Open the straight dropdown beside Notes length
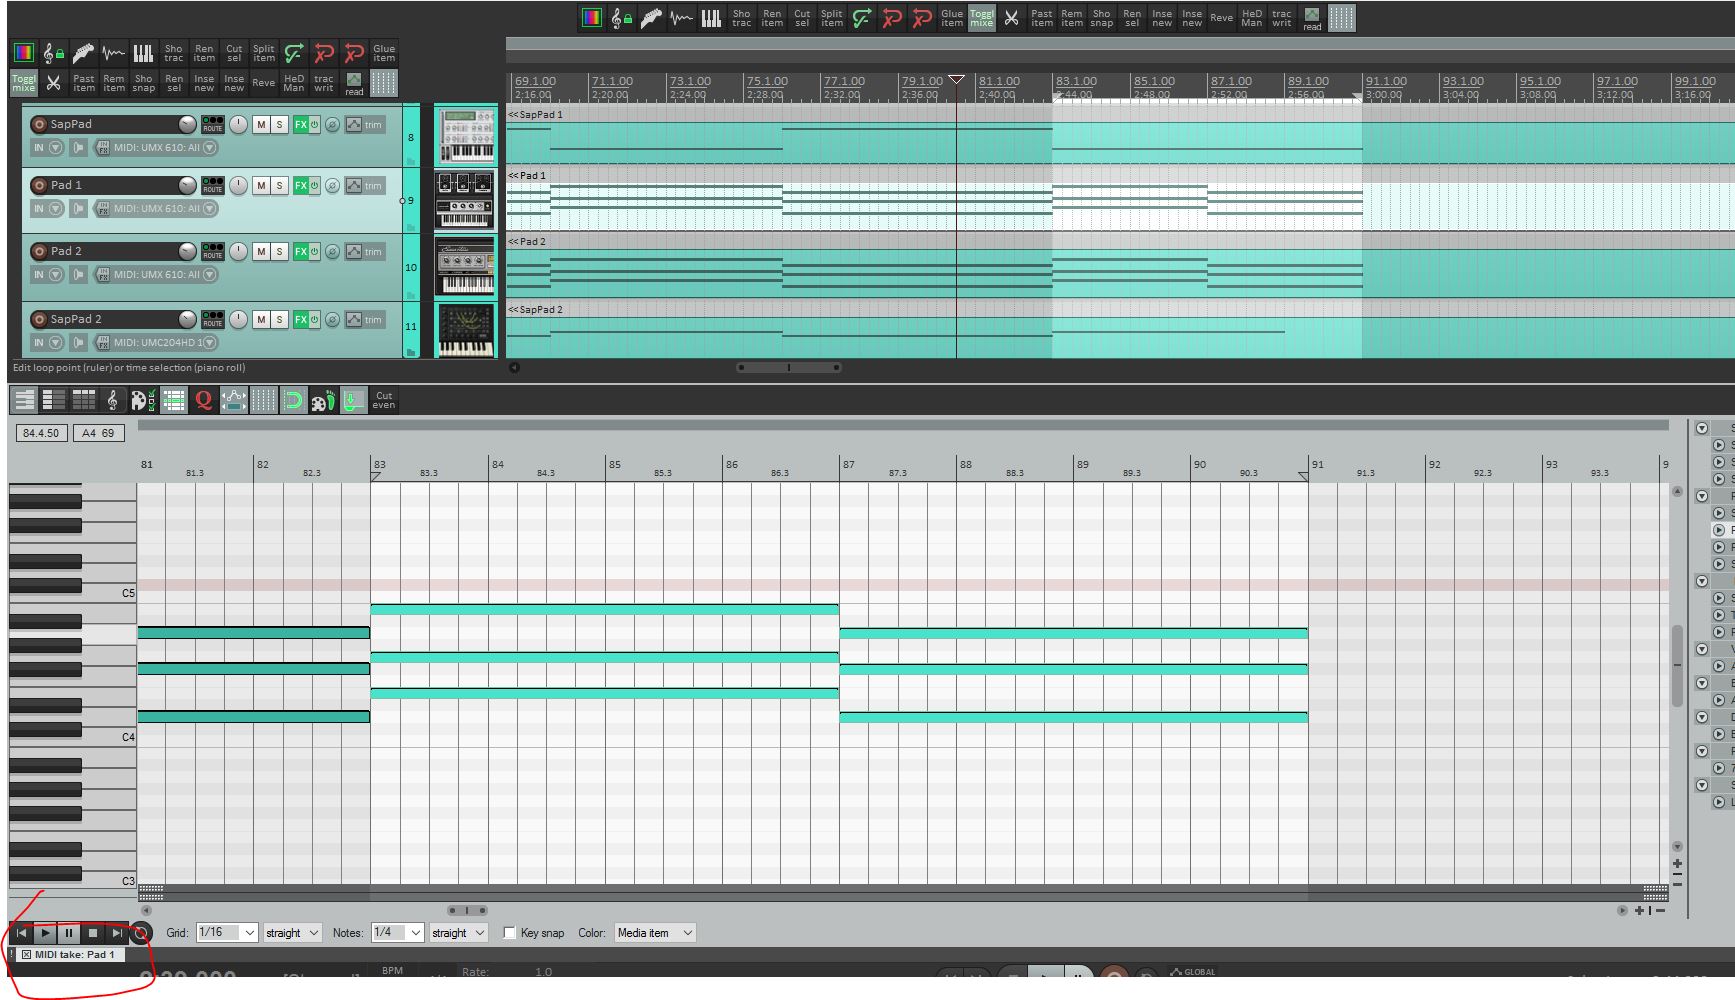This screenshot has height=1000, width=1735. (458, 933)
